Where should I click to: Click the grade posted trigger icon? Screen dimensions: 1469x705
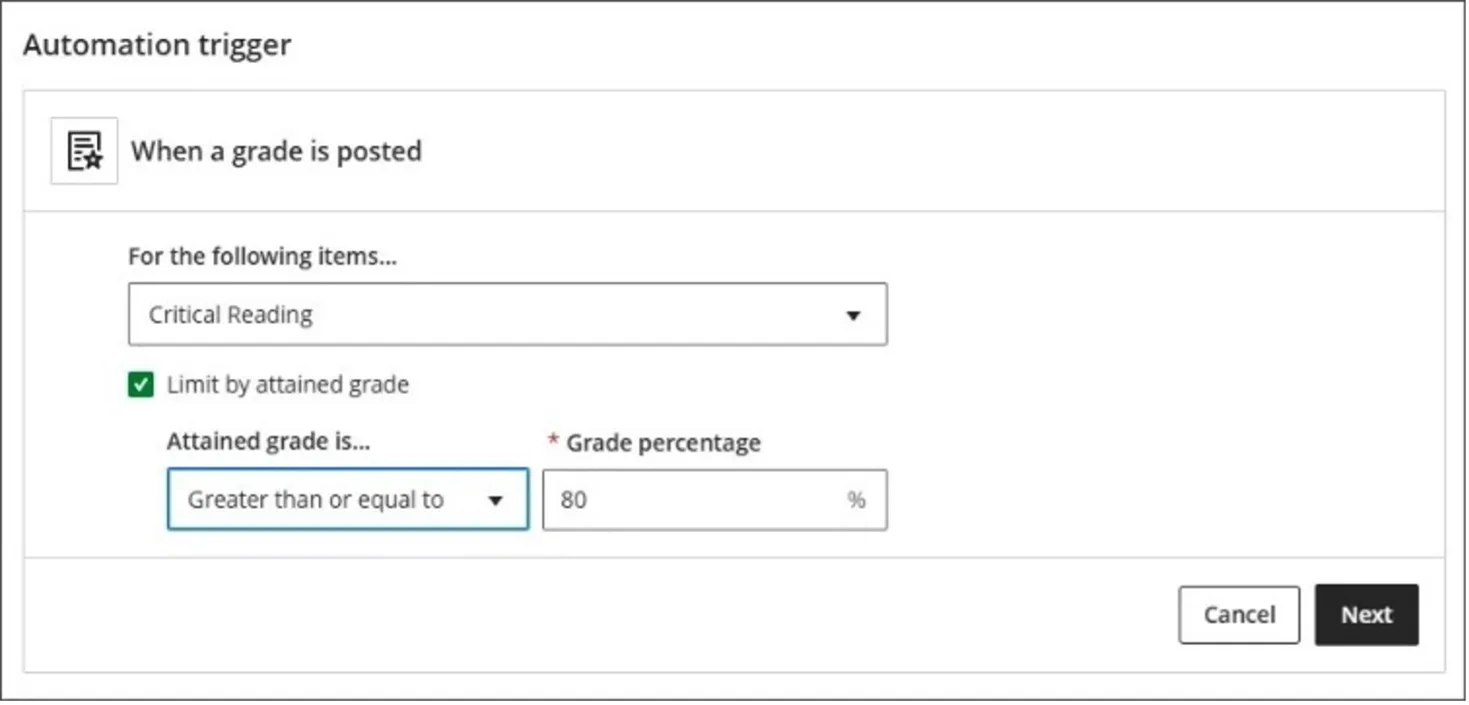tap(84, 151)
